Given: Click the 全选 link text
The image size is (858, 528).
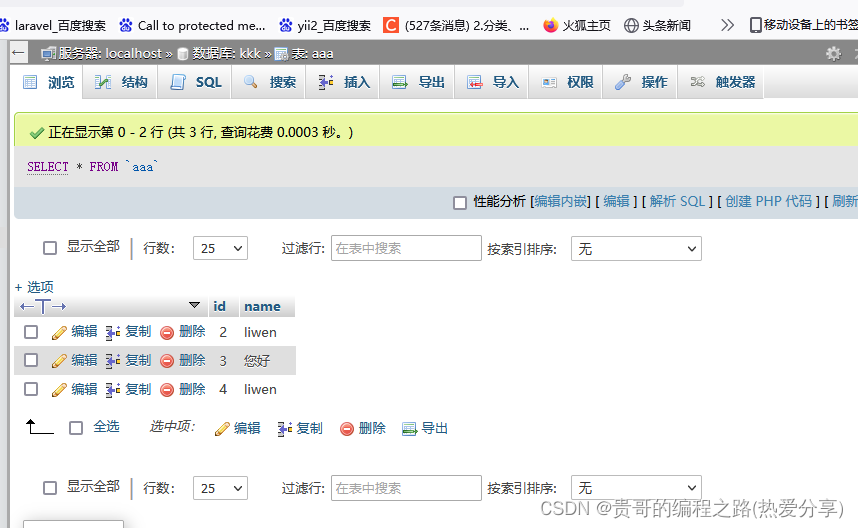Looking at the screenshot, I should 106,427.
